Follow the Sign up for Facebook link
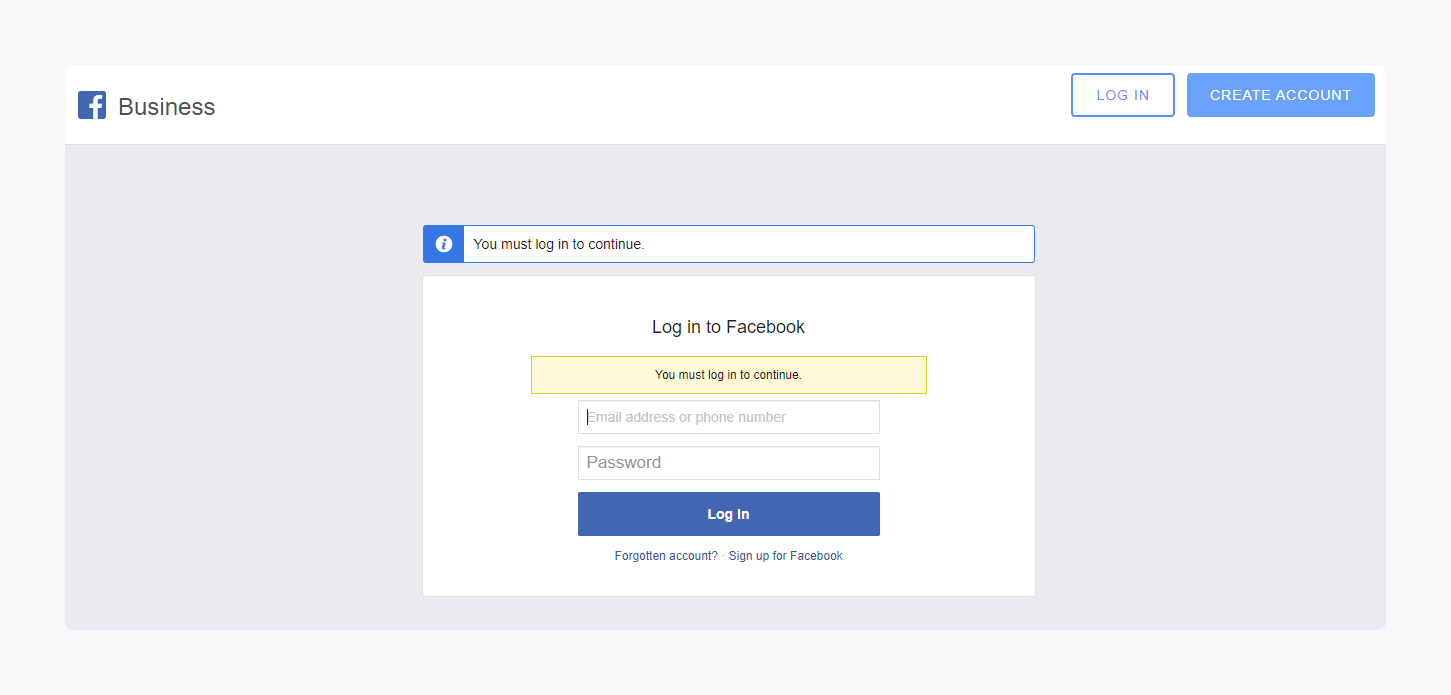This screenshot has height=695, width=1451. [x=785, y=556]
